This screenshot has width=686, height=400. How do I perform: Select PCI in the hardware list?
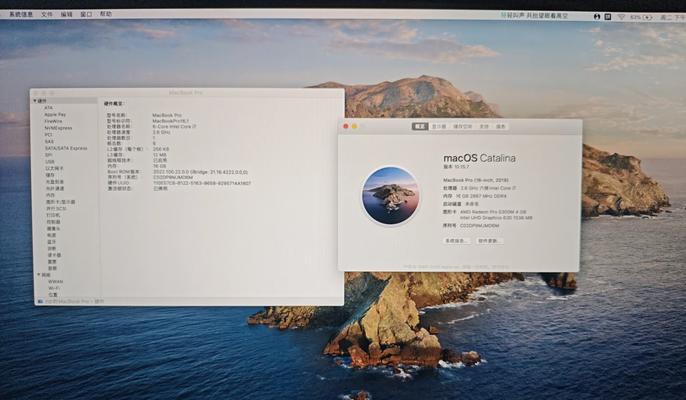point(48,135)
